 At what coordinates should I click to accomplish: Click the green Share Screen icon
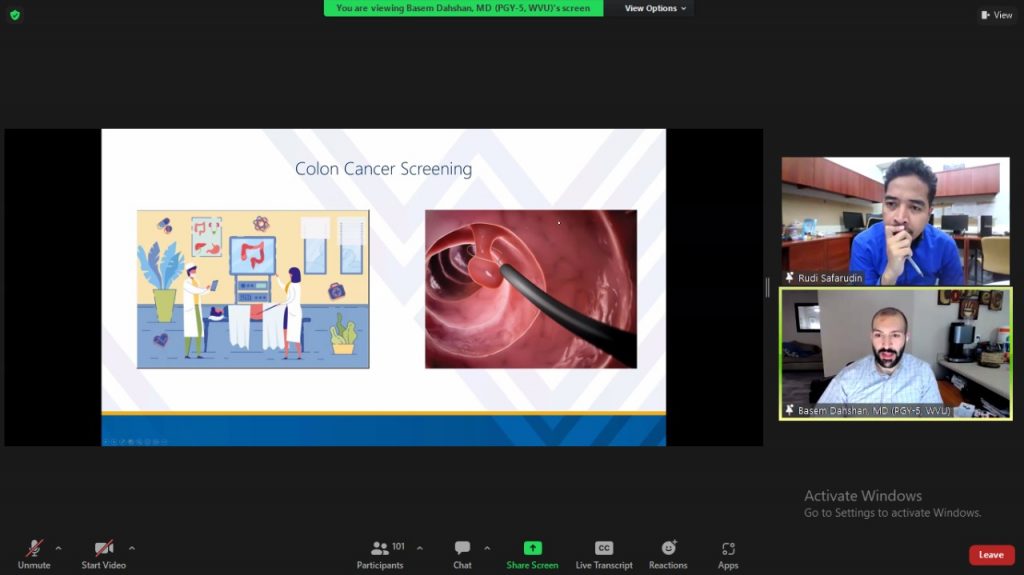(x=532, y=548)
